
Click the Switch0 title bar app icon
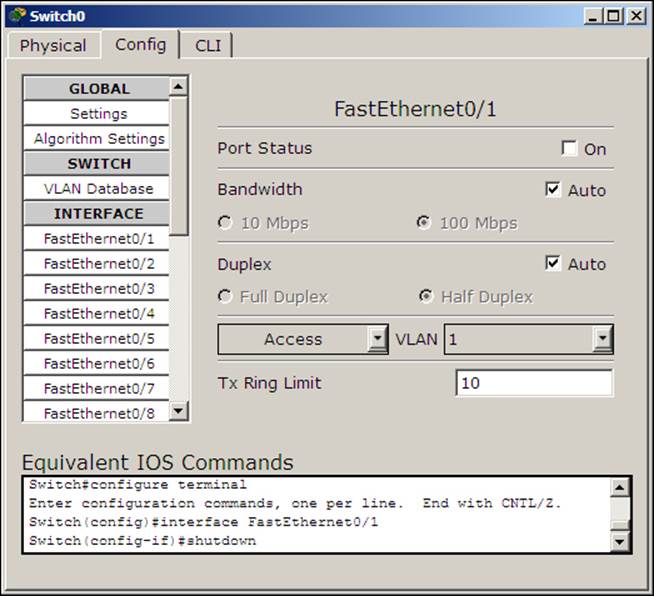click(x=17, y=15)
